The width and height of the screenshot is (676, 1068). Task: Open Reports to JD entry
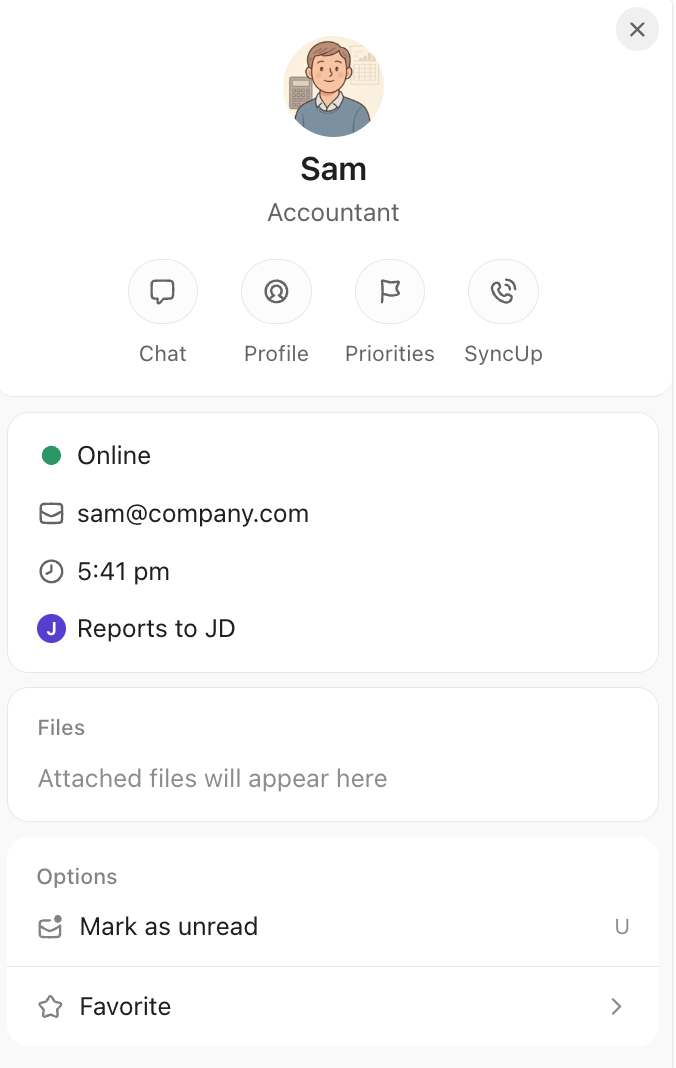click(x=156, y=628)
